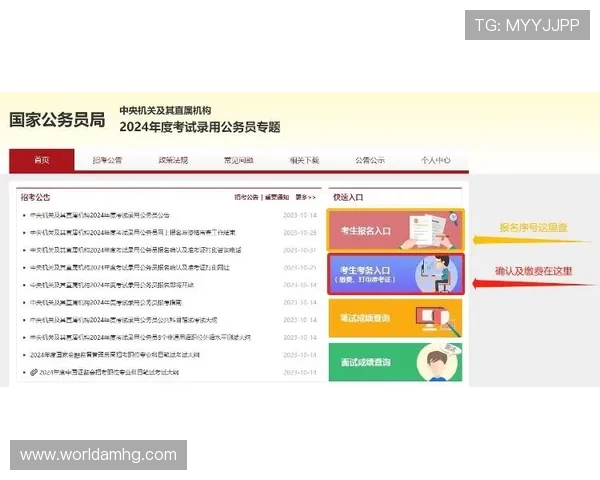Image resolution: width=600 pixels, height=480 pixels.
Task: Open the 报名即将开始 announcement
Action: click(112, 285)
